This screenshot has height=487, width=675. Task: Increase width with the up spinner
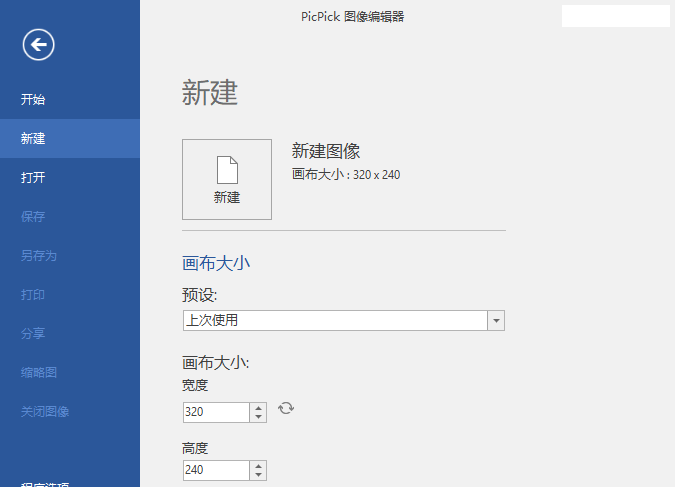tap(258, 408)
